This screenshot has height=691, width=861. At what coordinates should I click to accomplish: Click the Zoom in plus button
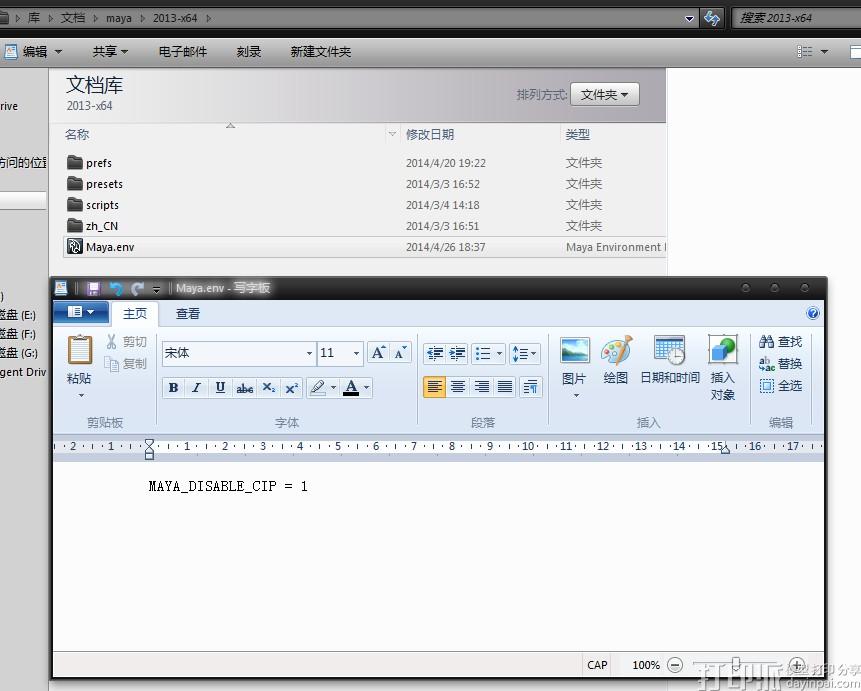click(x=797, y=665)
